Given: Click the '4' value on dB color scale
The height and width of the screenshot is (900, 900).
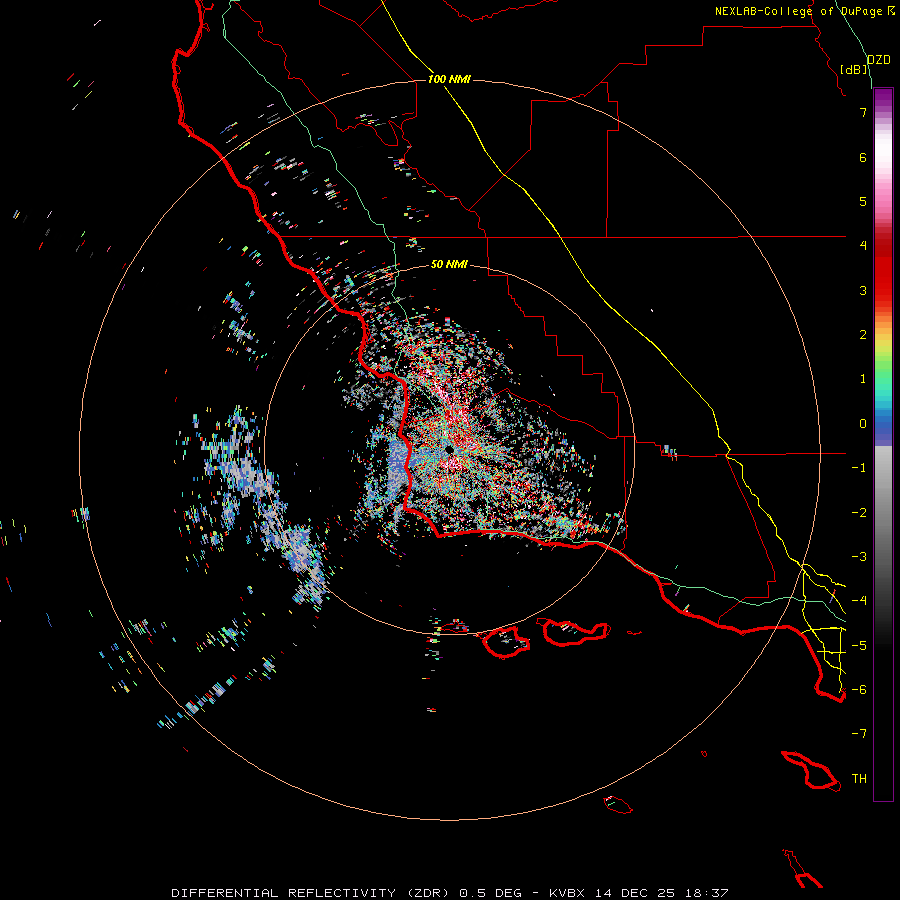Looking at the screenshot, I should point(863,246).
